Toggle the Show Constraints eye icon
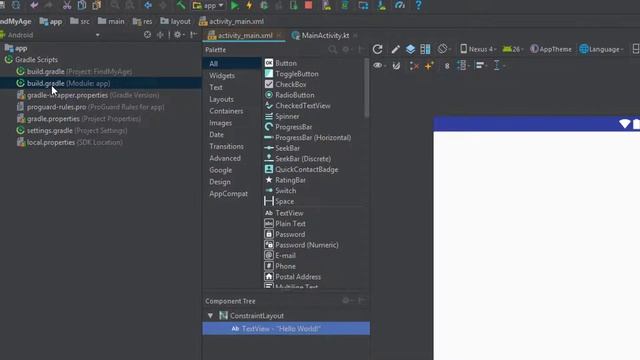 (379, 65)
